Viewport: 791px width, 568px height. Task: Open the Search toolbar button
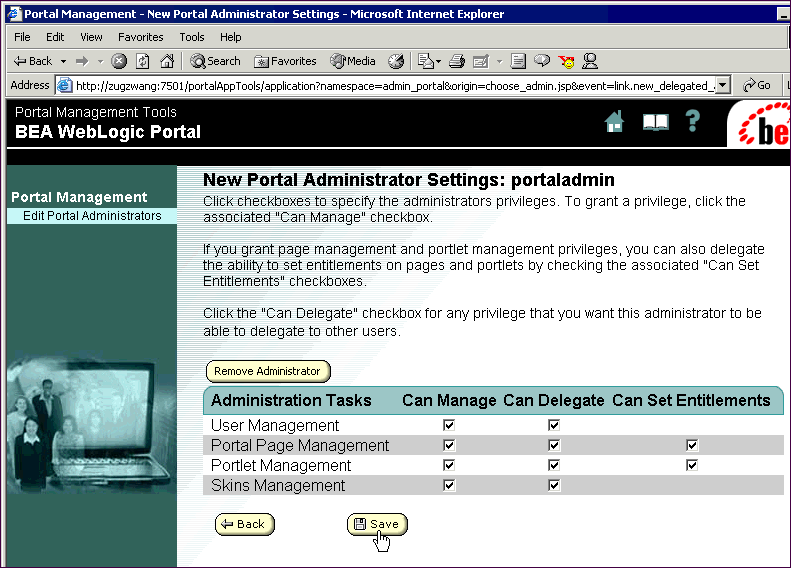(x=215, y=61)
